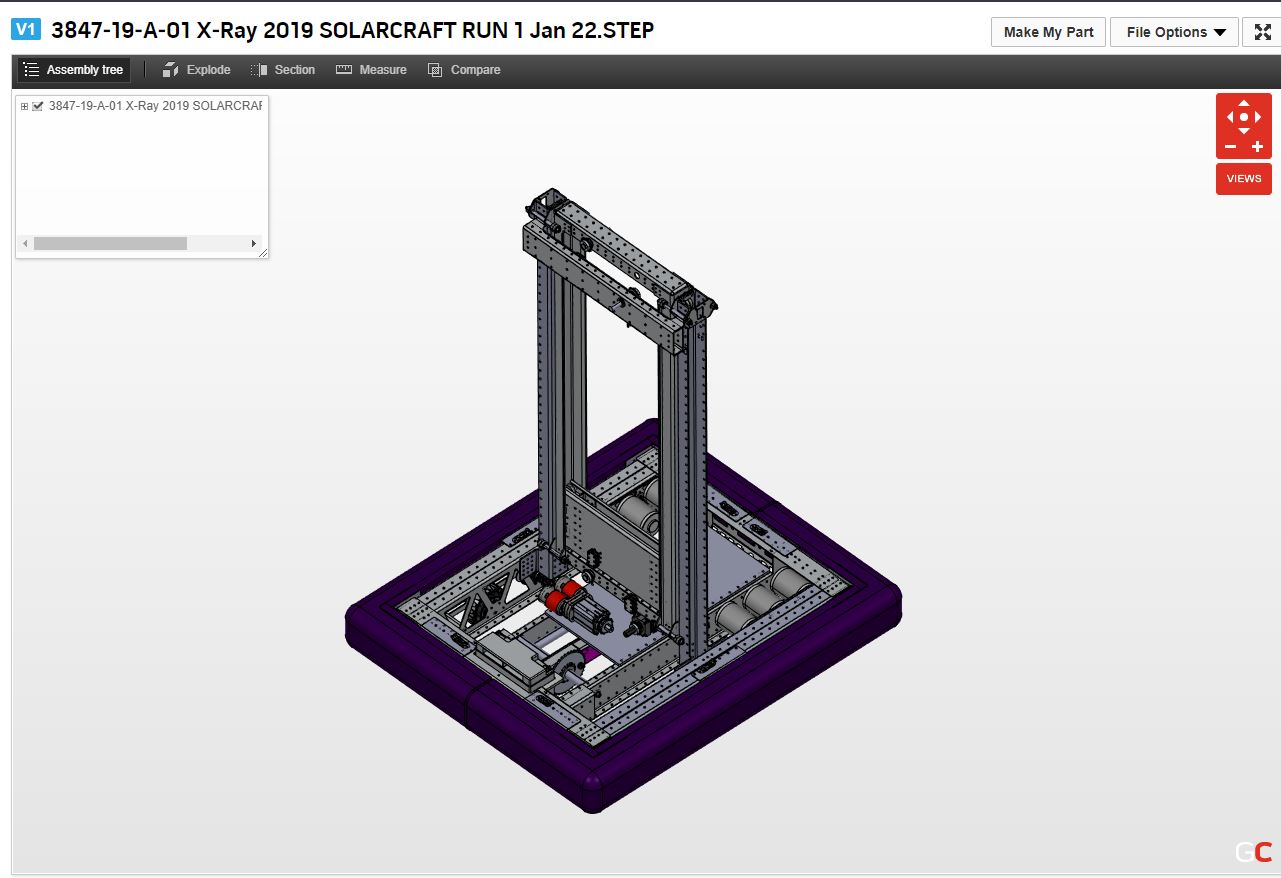Select the Measure tool
The height and width of the screenshot is (878, 1281).
click(x=371, y=70)
